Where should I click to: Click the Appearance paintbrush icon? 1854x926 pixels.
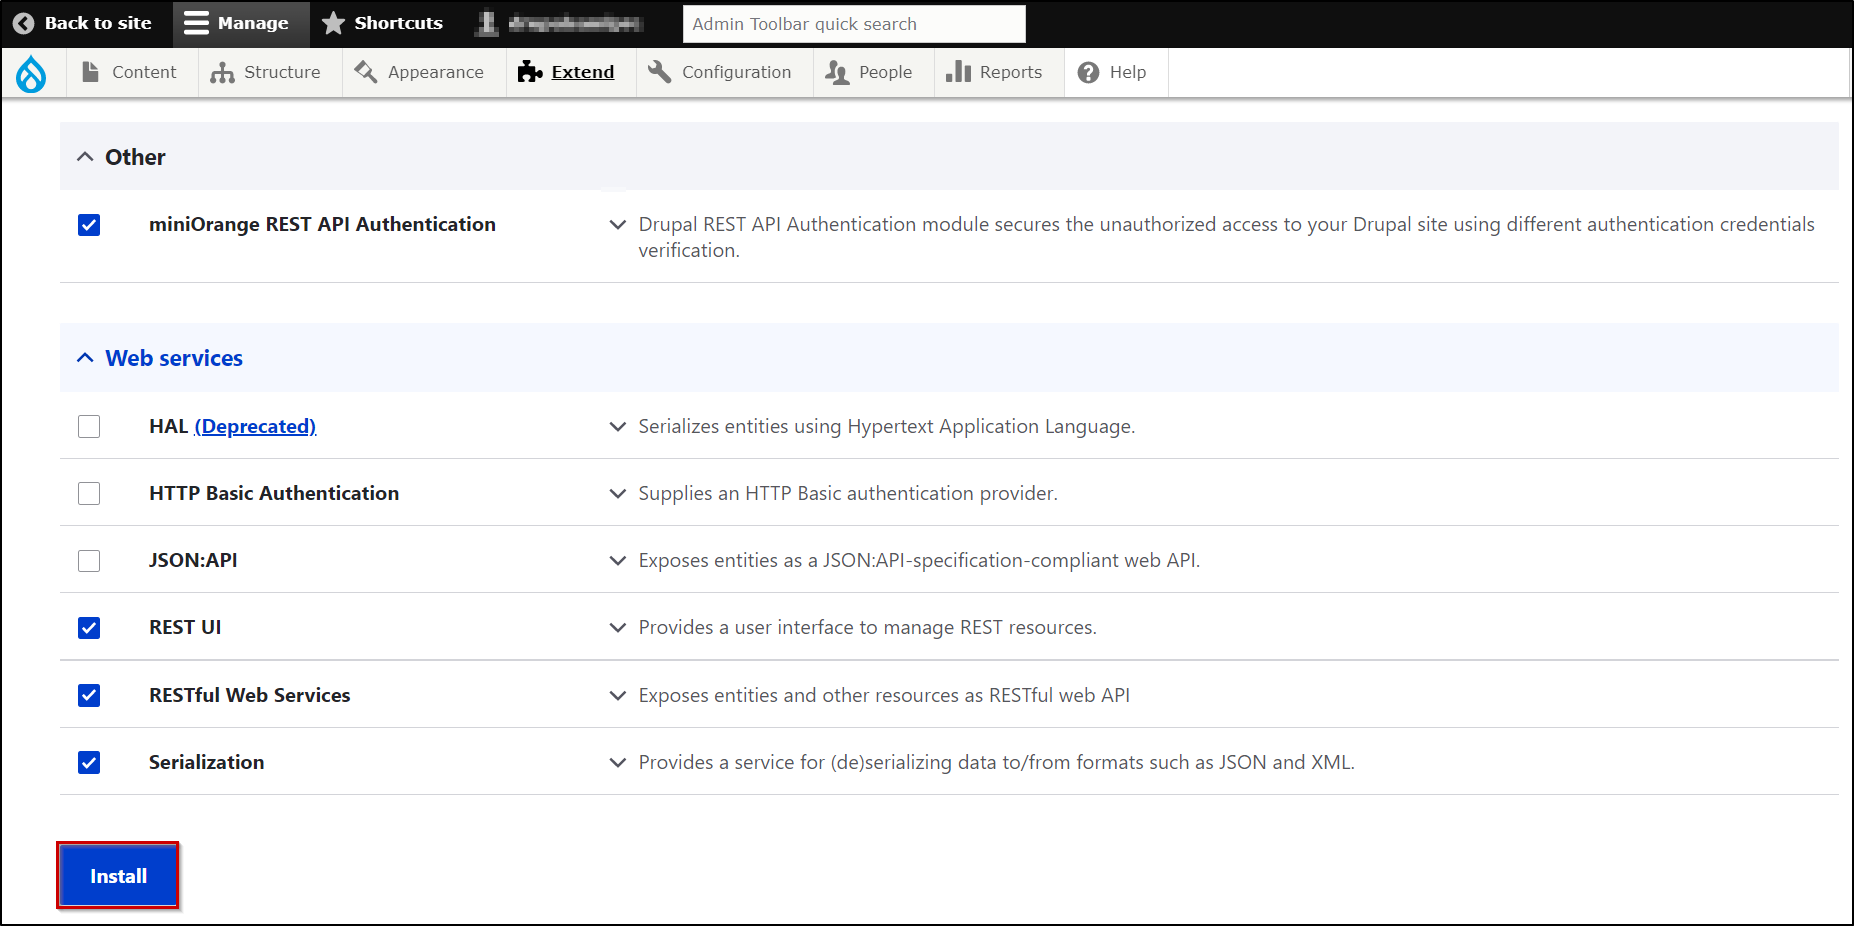coord(366,72)
